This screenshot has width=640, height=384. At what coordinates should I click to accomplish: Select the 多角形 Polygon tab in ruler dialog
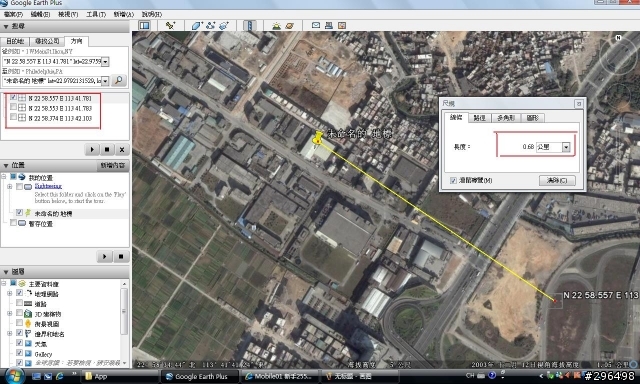tap(506, 118)
